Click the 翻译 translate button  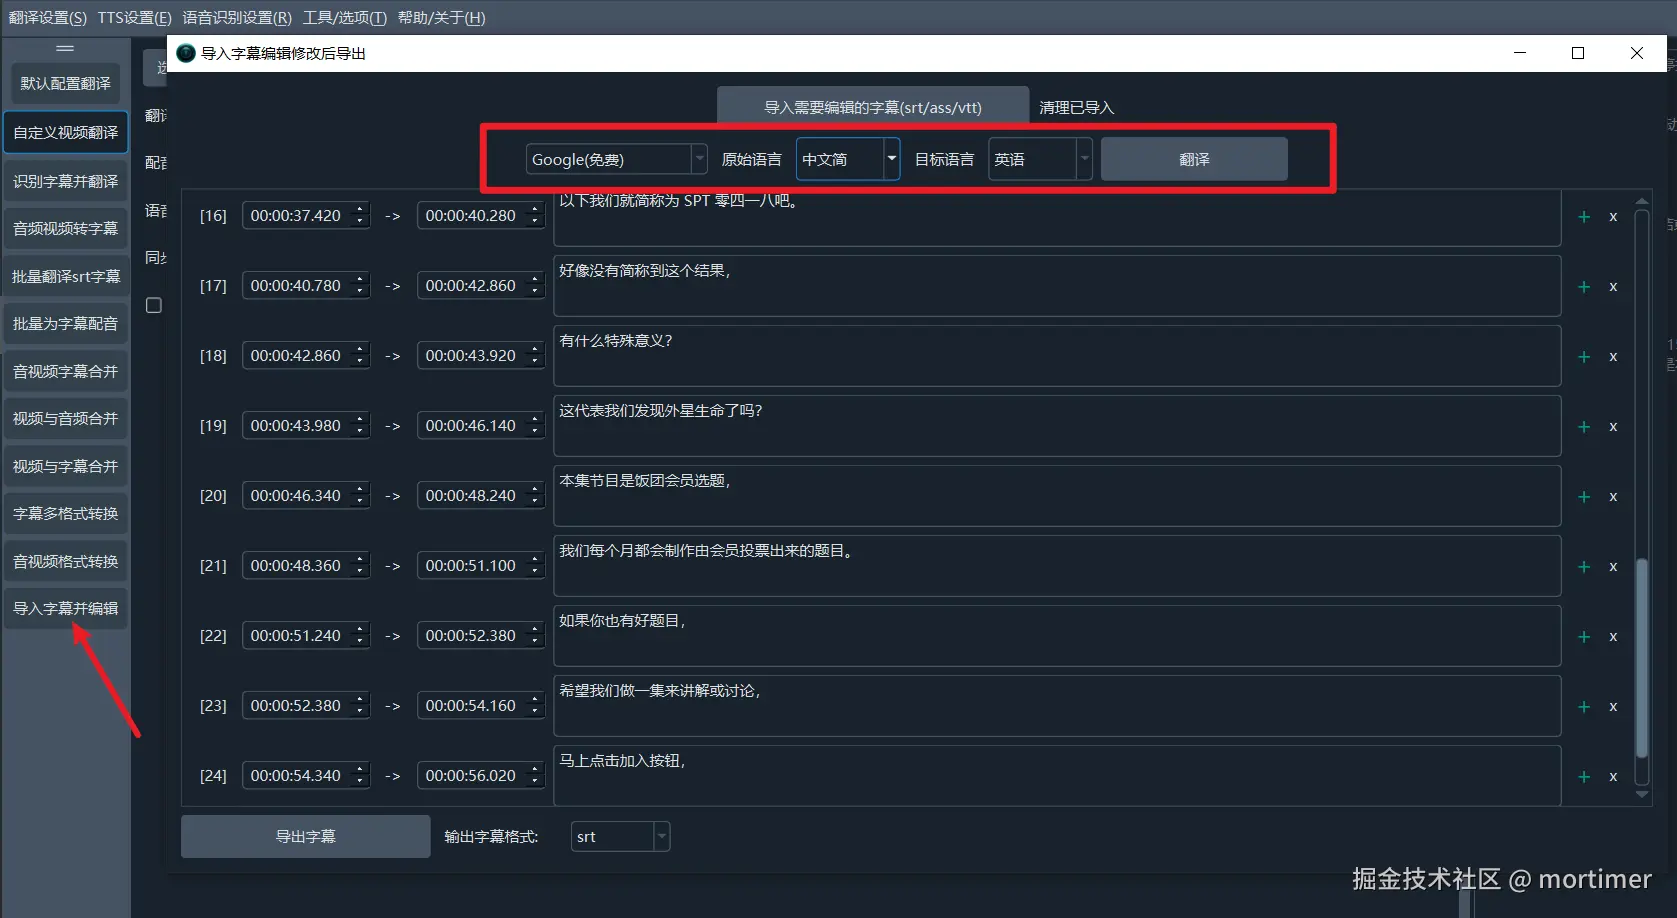coord(1194,159)
